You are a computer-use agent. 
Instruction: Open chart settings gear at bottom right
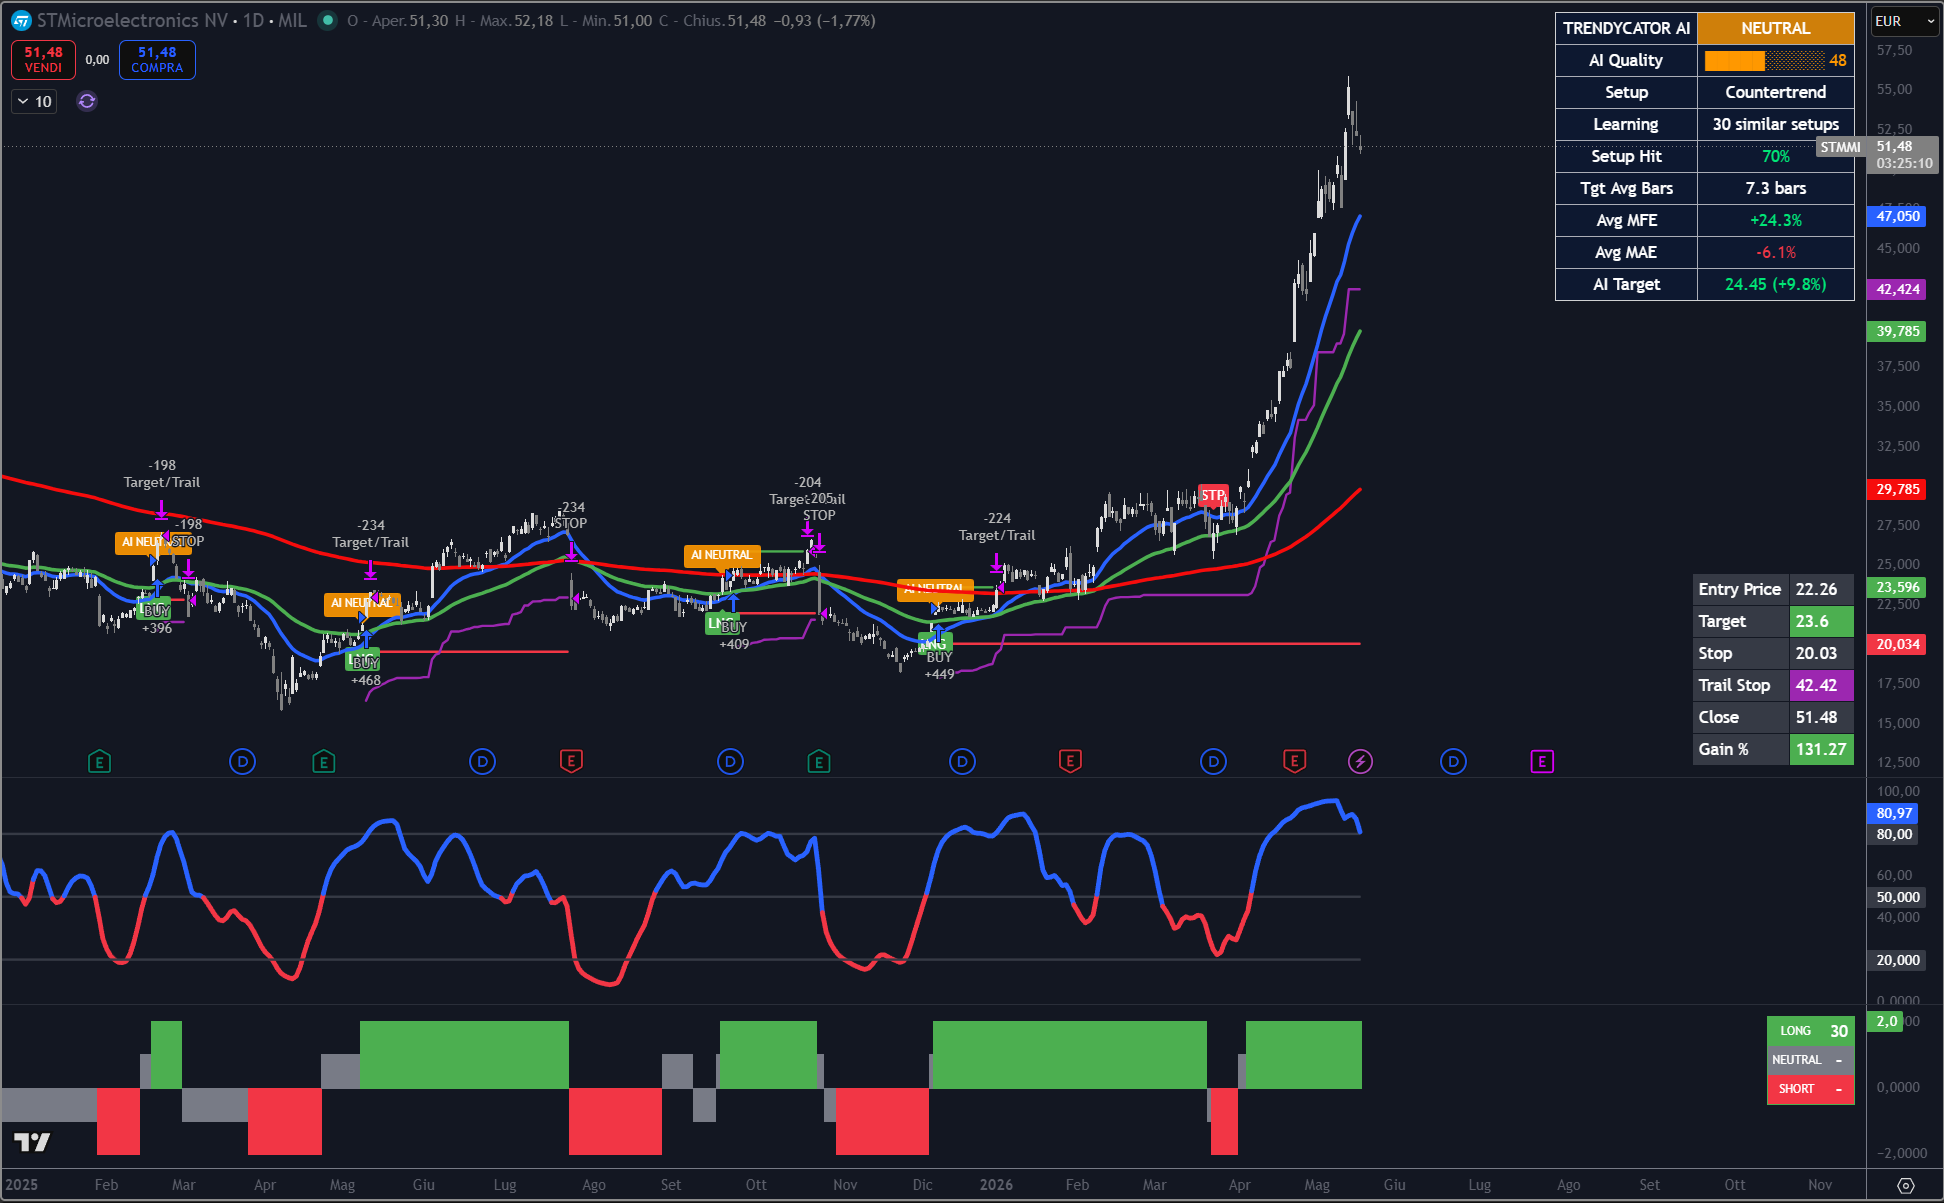coord(1905,1185)
